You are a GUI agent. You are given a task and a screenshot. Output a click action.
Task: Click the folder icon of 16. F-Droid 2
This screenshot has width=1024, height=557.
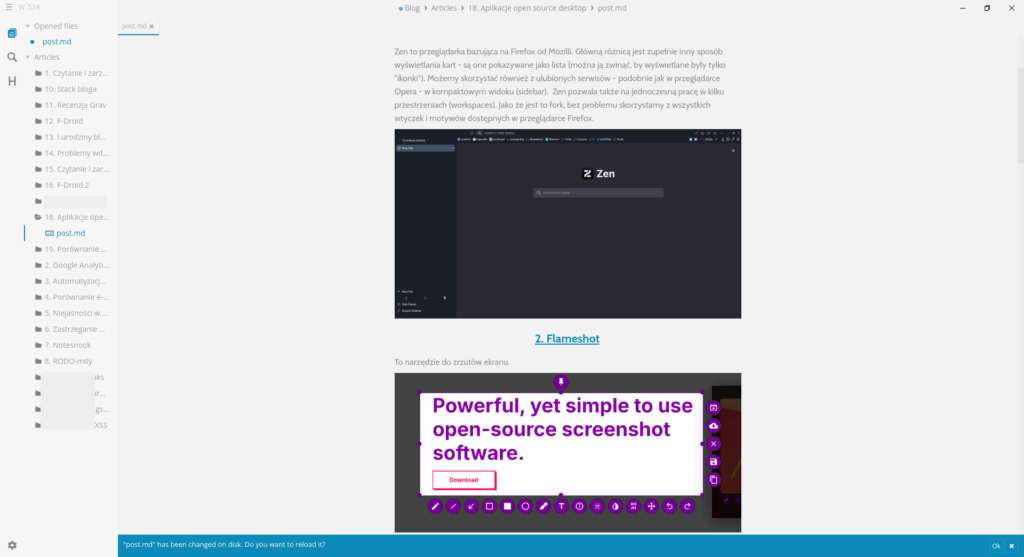38,185
